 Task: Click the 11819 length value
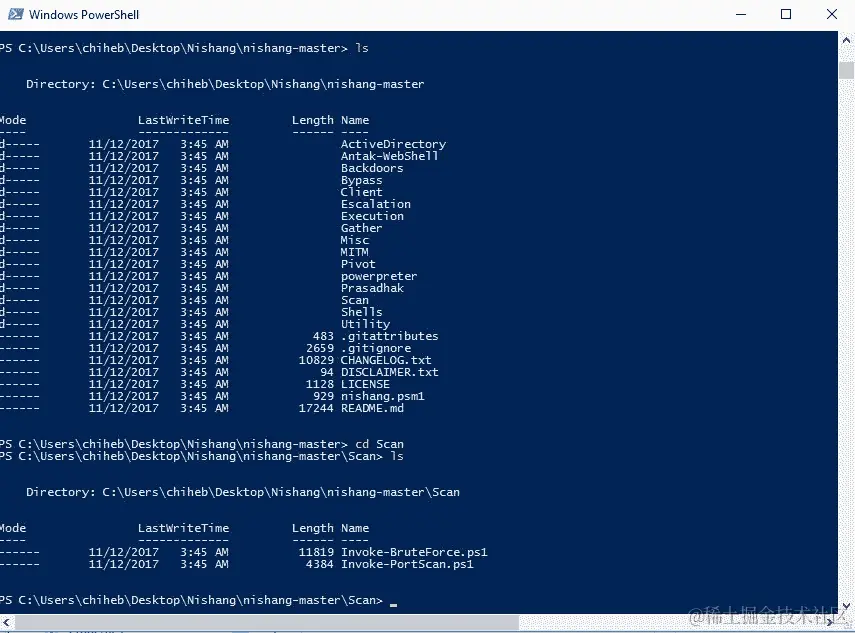pyautogui.click(x=316, y=552)
